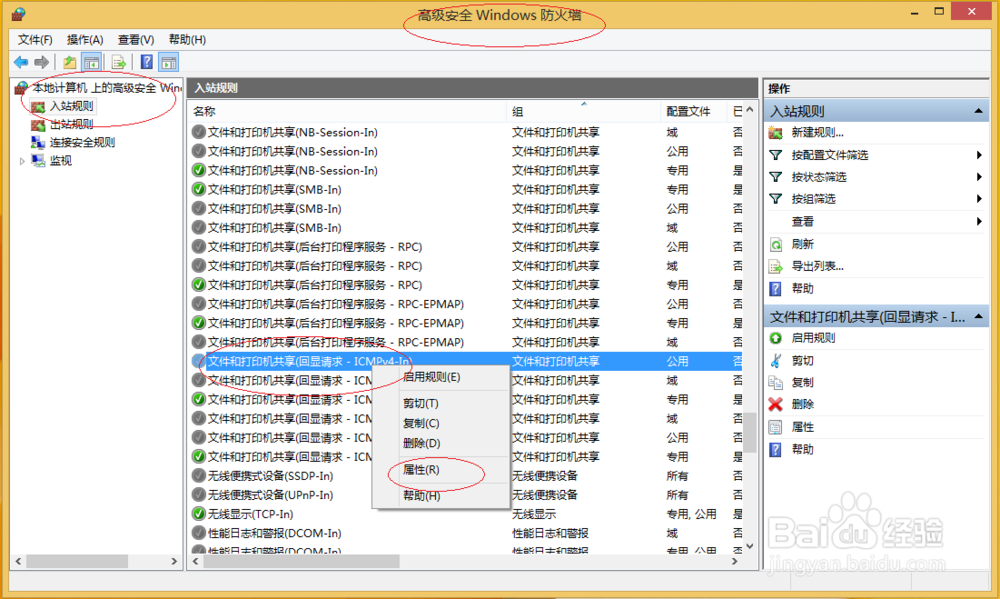This screenshot has width=1000, height=599.
Task: Click the 剪切 scissors icon
Action: pyautogui.click(x=774, y=360)
